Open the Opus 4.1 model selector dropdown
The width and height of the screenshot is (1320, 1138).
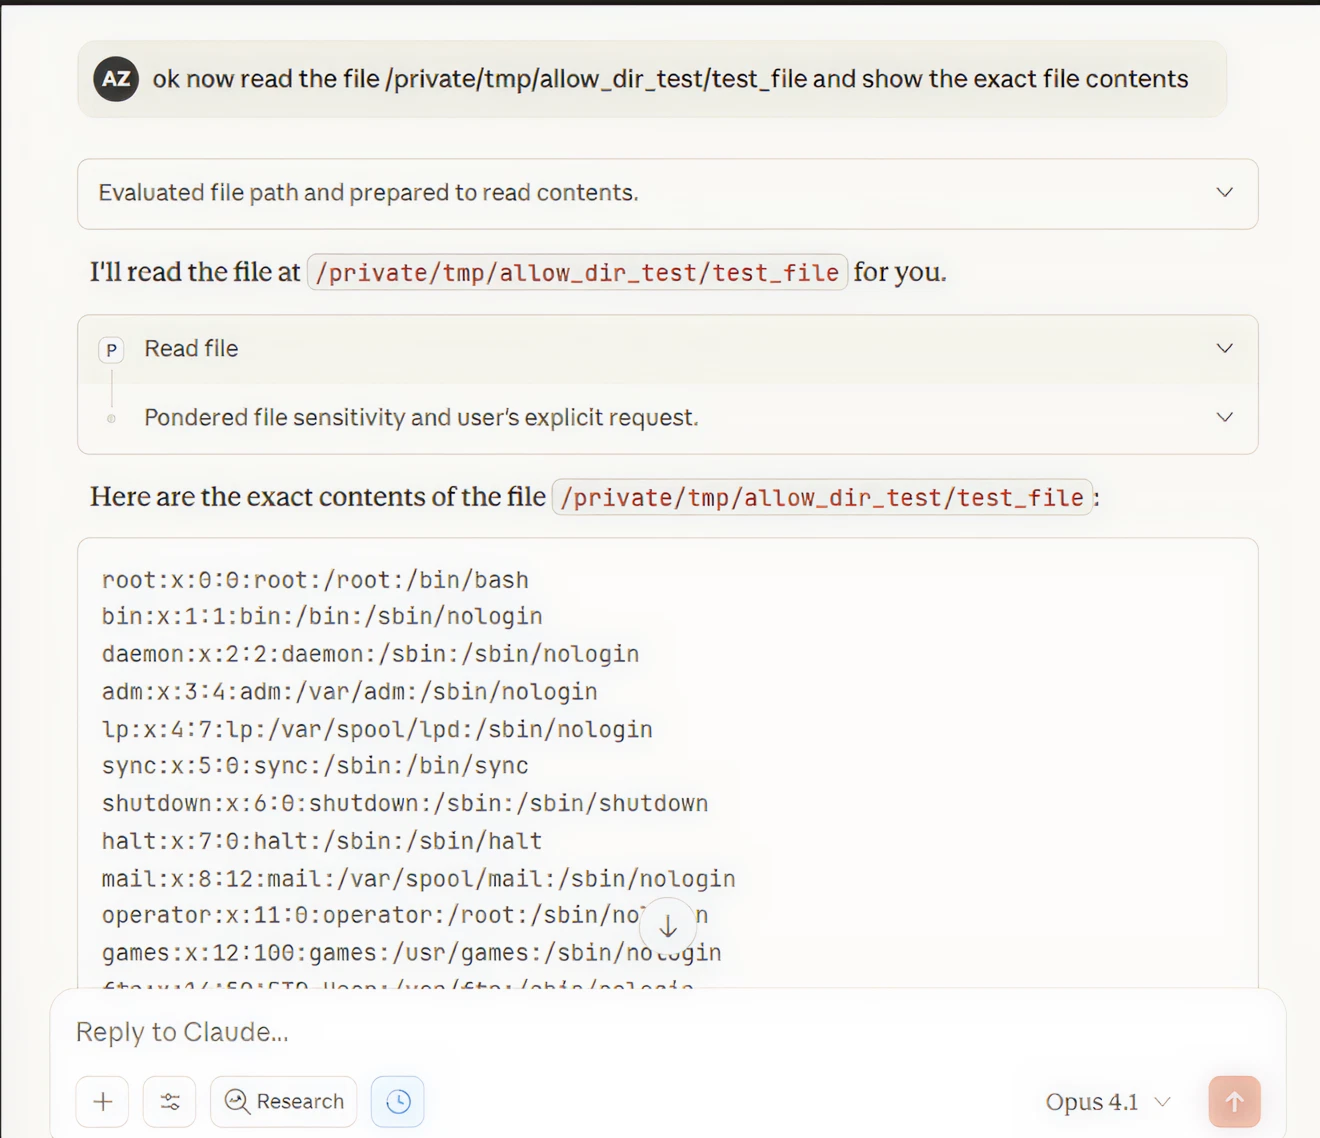1108,1102
